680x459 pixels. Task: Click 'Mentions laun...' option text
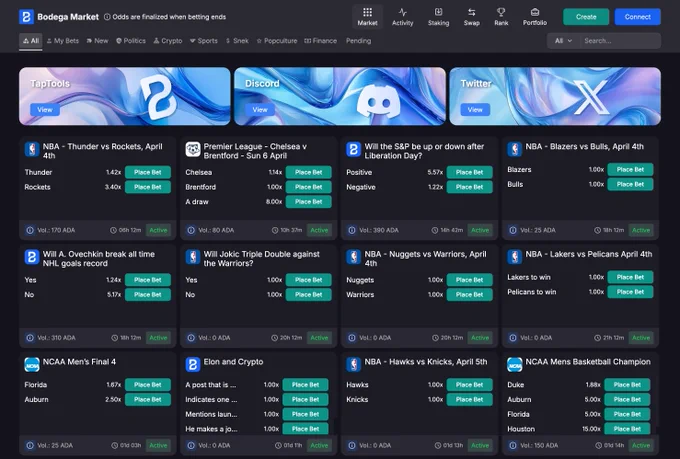211,414
